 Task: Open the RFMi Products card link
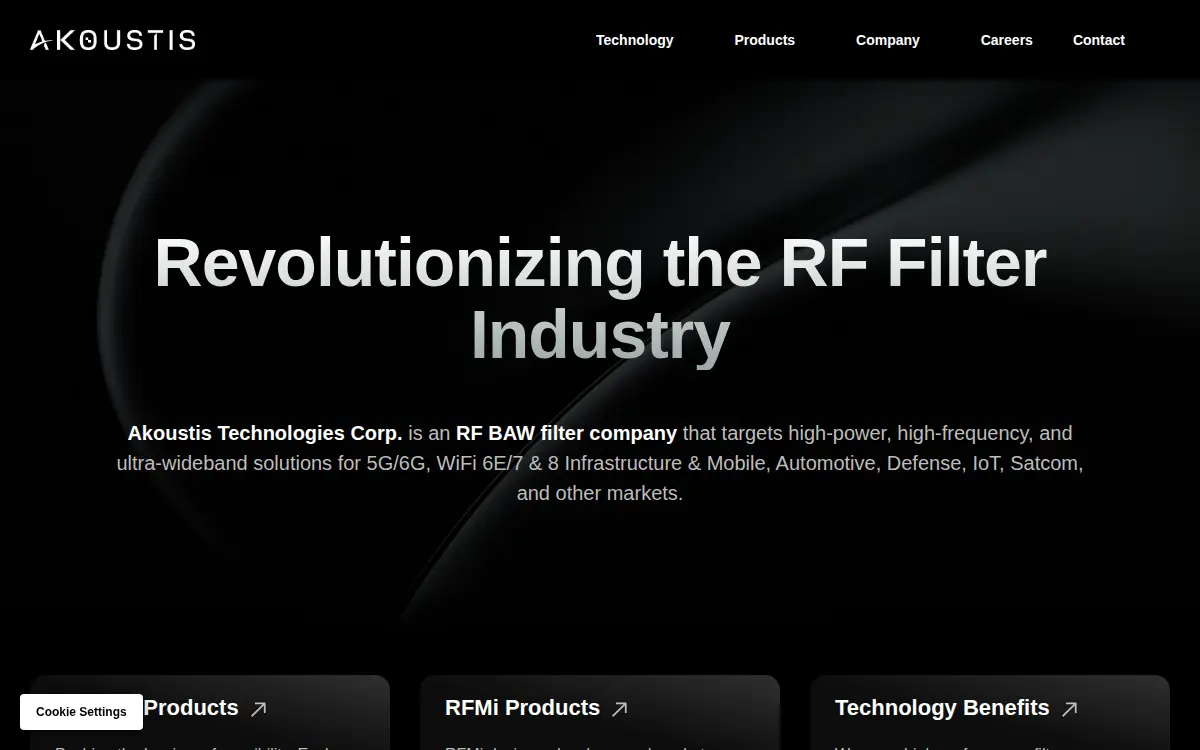522,708
